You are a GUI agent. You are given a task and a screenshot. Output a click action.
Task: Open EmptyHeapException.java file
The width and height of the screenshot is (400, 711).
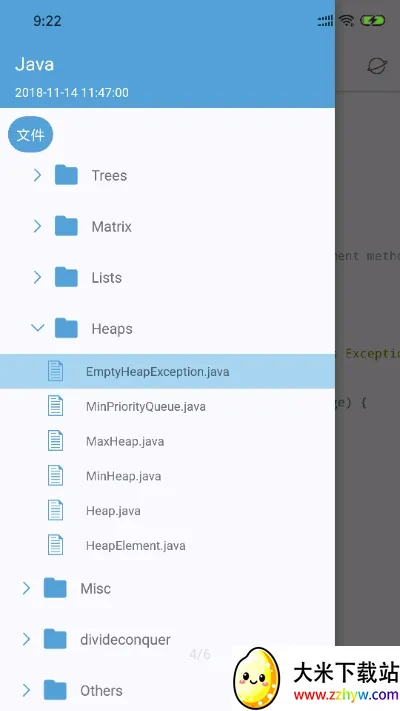tap(167, 371)
